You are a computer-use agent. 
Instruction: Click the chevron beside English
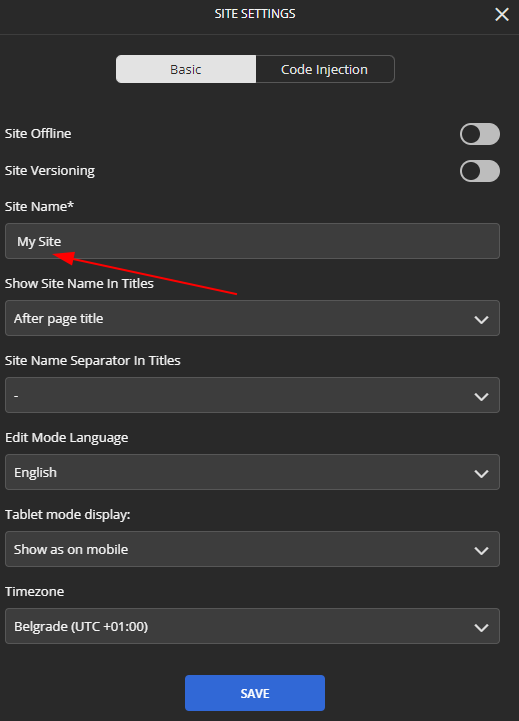[481, 473]
